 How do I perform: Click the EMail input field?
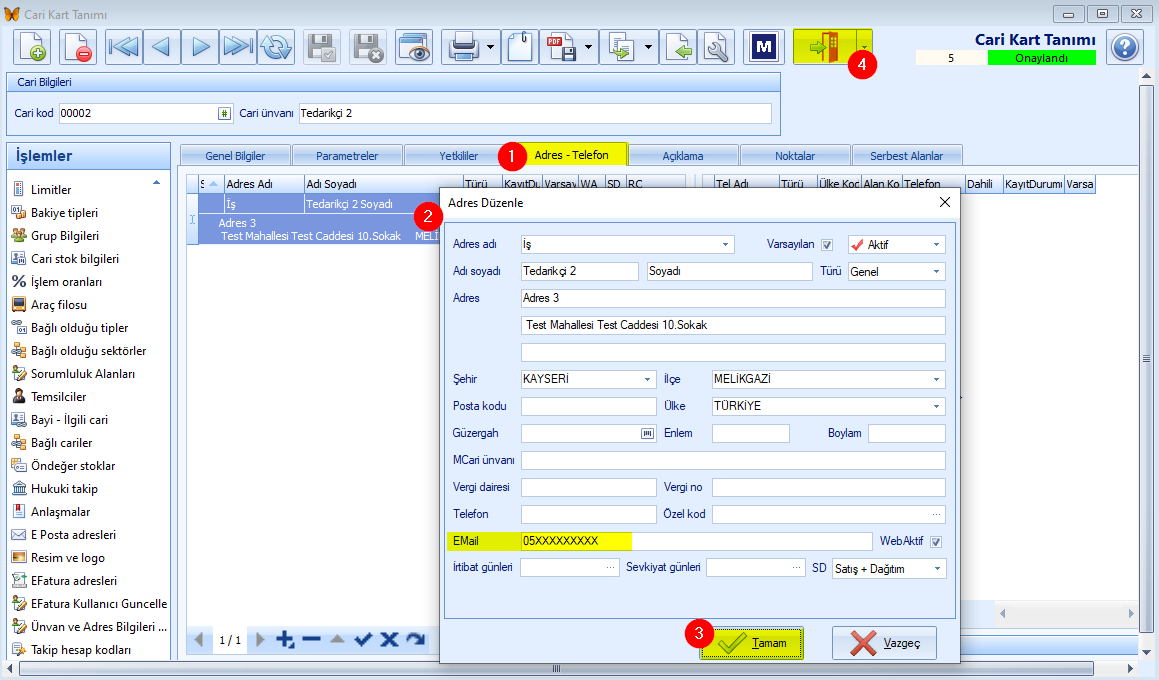696,541
